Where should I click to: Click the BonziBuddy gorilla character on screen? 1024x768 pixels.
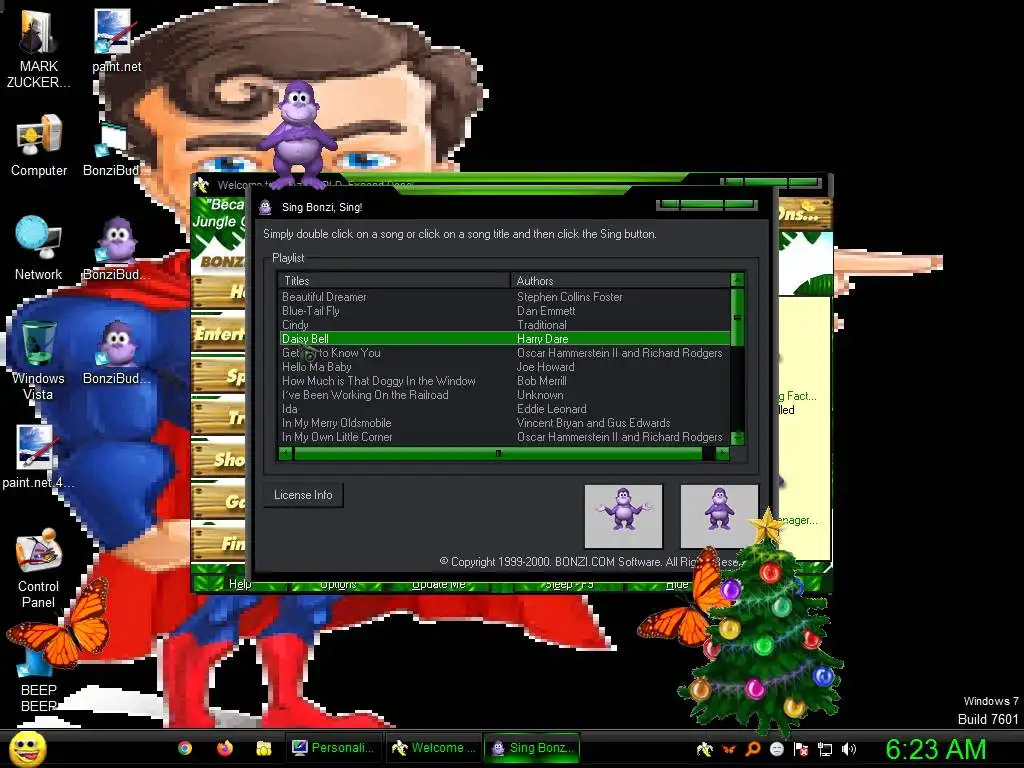(x=298, y=133)
